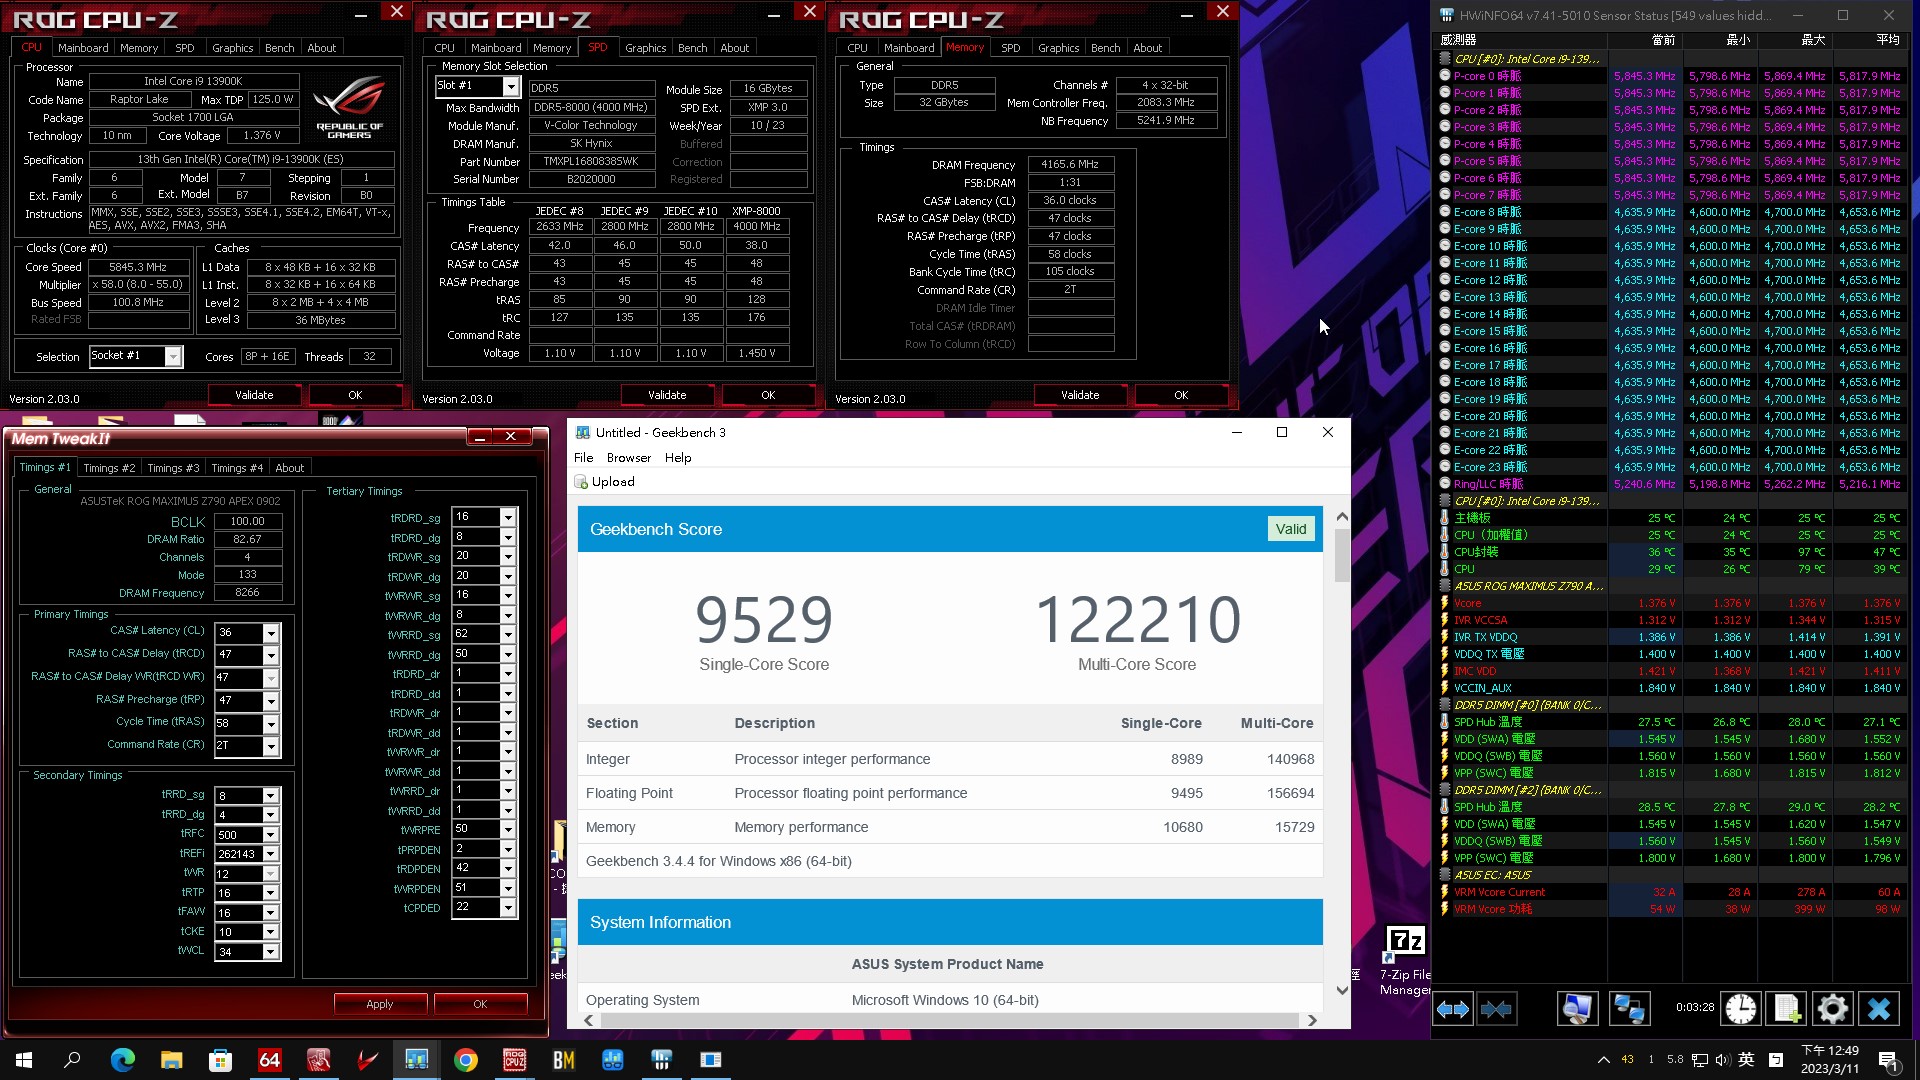Open tRFC 500 dropdown arrow
Viewport: 1920px width, 1080px height.
(270, 835)
